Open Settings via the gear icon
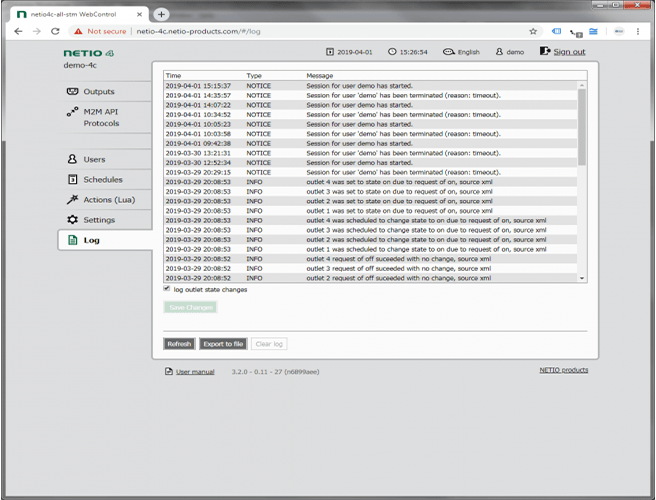 pos(72,220)
